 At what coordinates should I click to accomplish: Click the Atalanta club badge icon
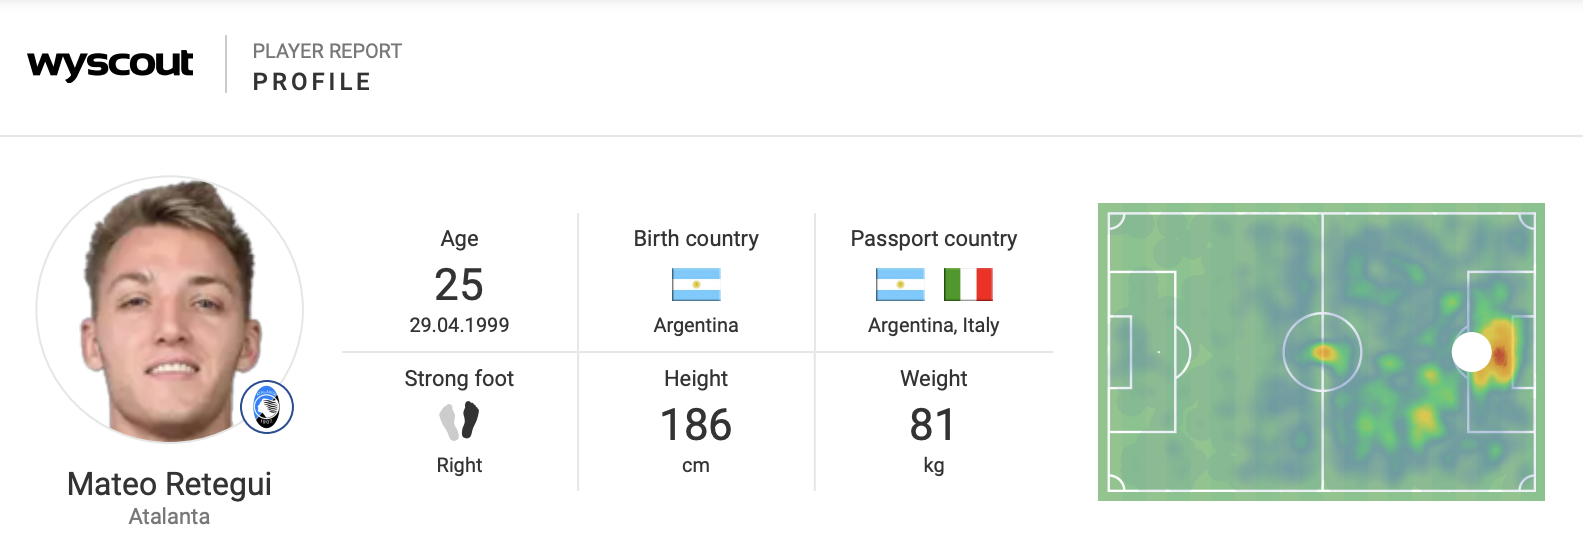click(x=267, y=407)
